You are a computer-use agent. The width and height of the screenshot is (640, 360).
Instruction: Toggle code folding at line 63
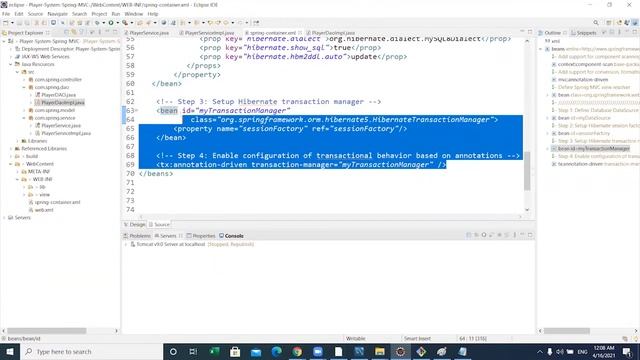tap(137, 111)
